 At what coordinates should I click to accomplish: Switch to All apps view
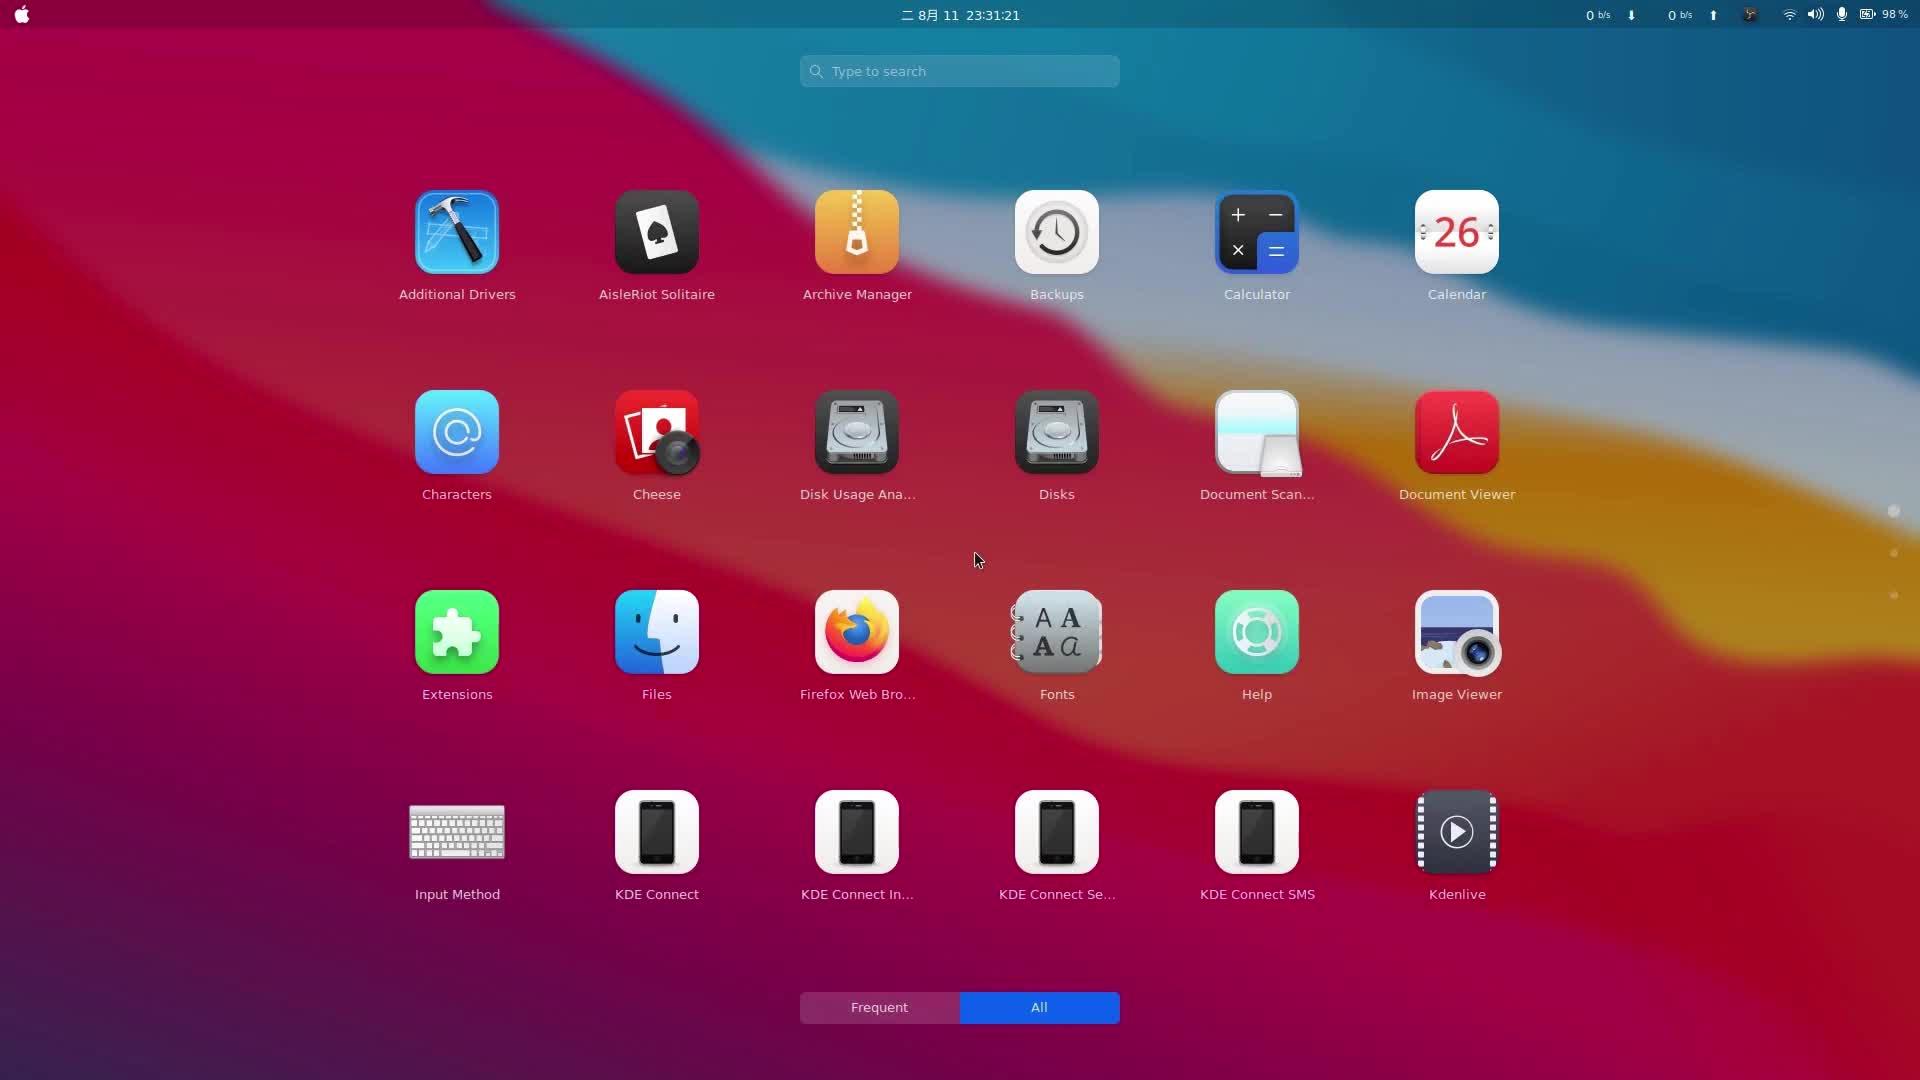pyautogui.click(x=1039, y=1007)
